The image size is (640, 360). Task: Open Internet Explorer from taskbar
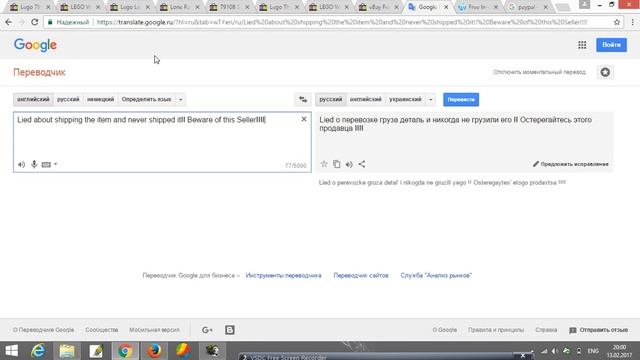pyautogui.click(x=38, y=351)
